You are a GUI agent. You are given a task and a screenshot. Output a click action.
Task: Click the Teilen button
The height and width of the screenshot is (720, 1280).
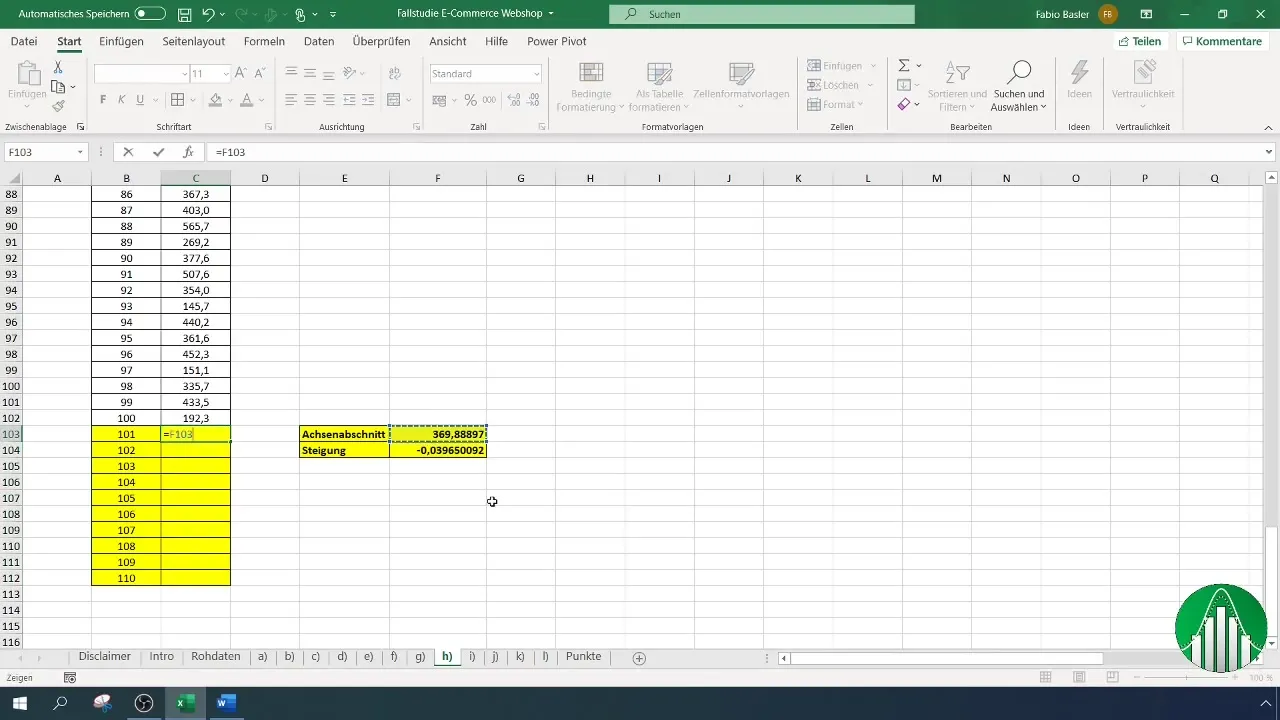[1140, 41]
